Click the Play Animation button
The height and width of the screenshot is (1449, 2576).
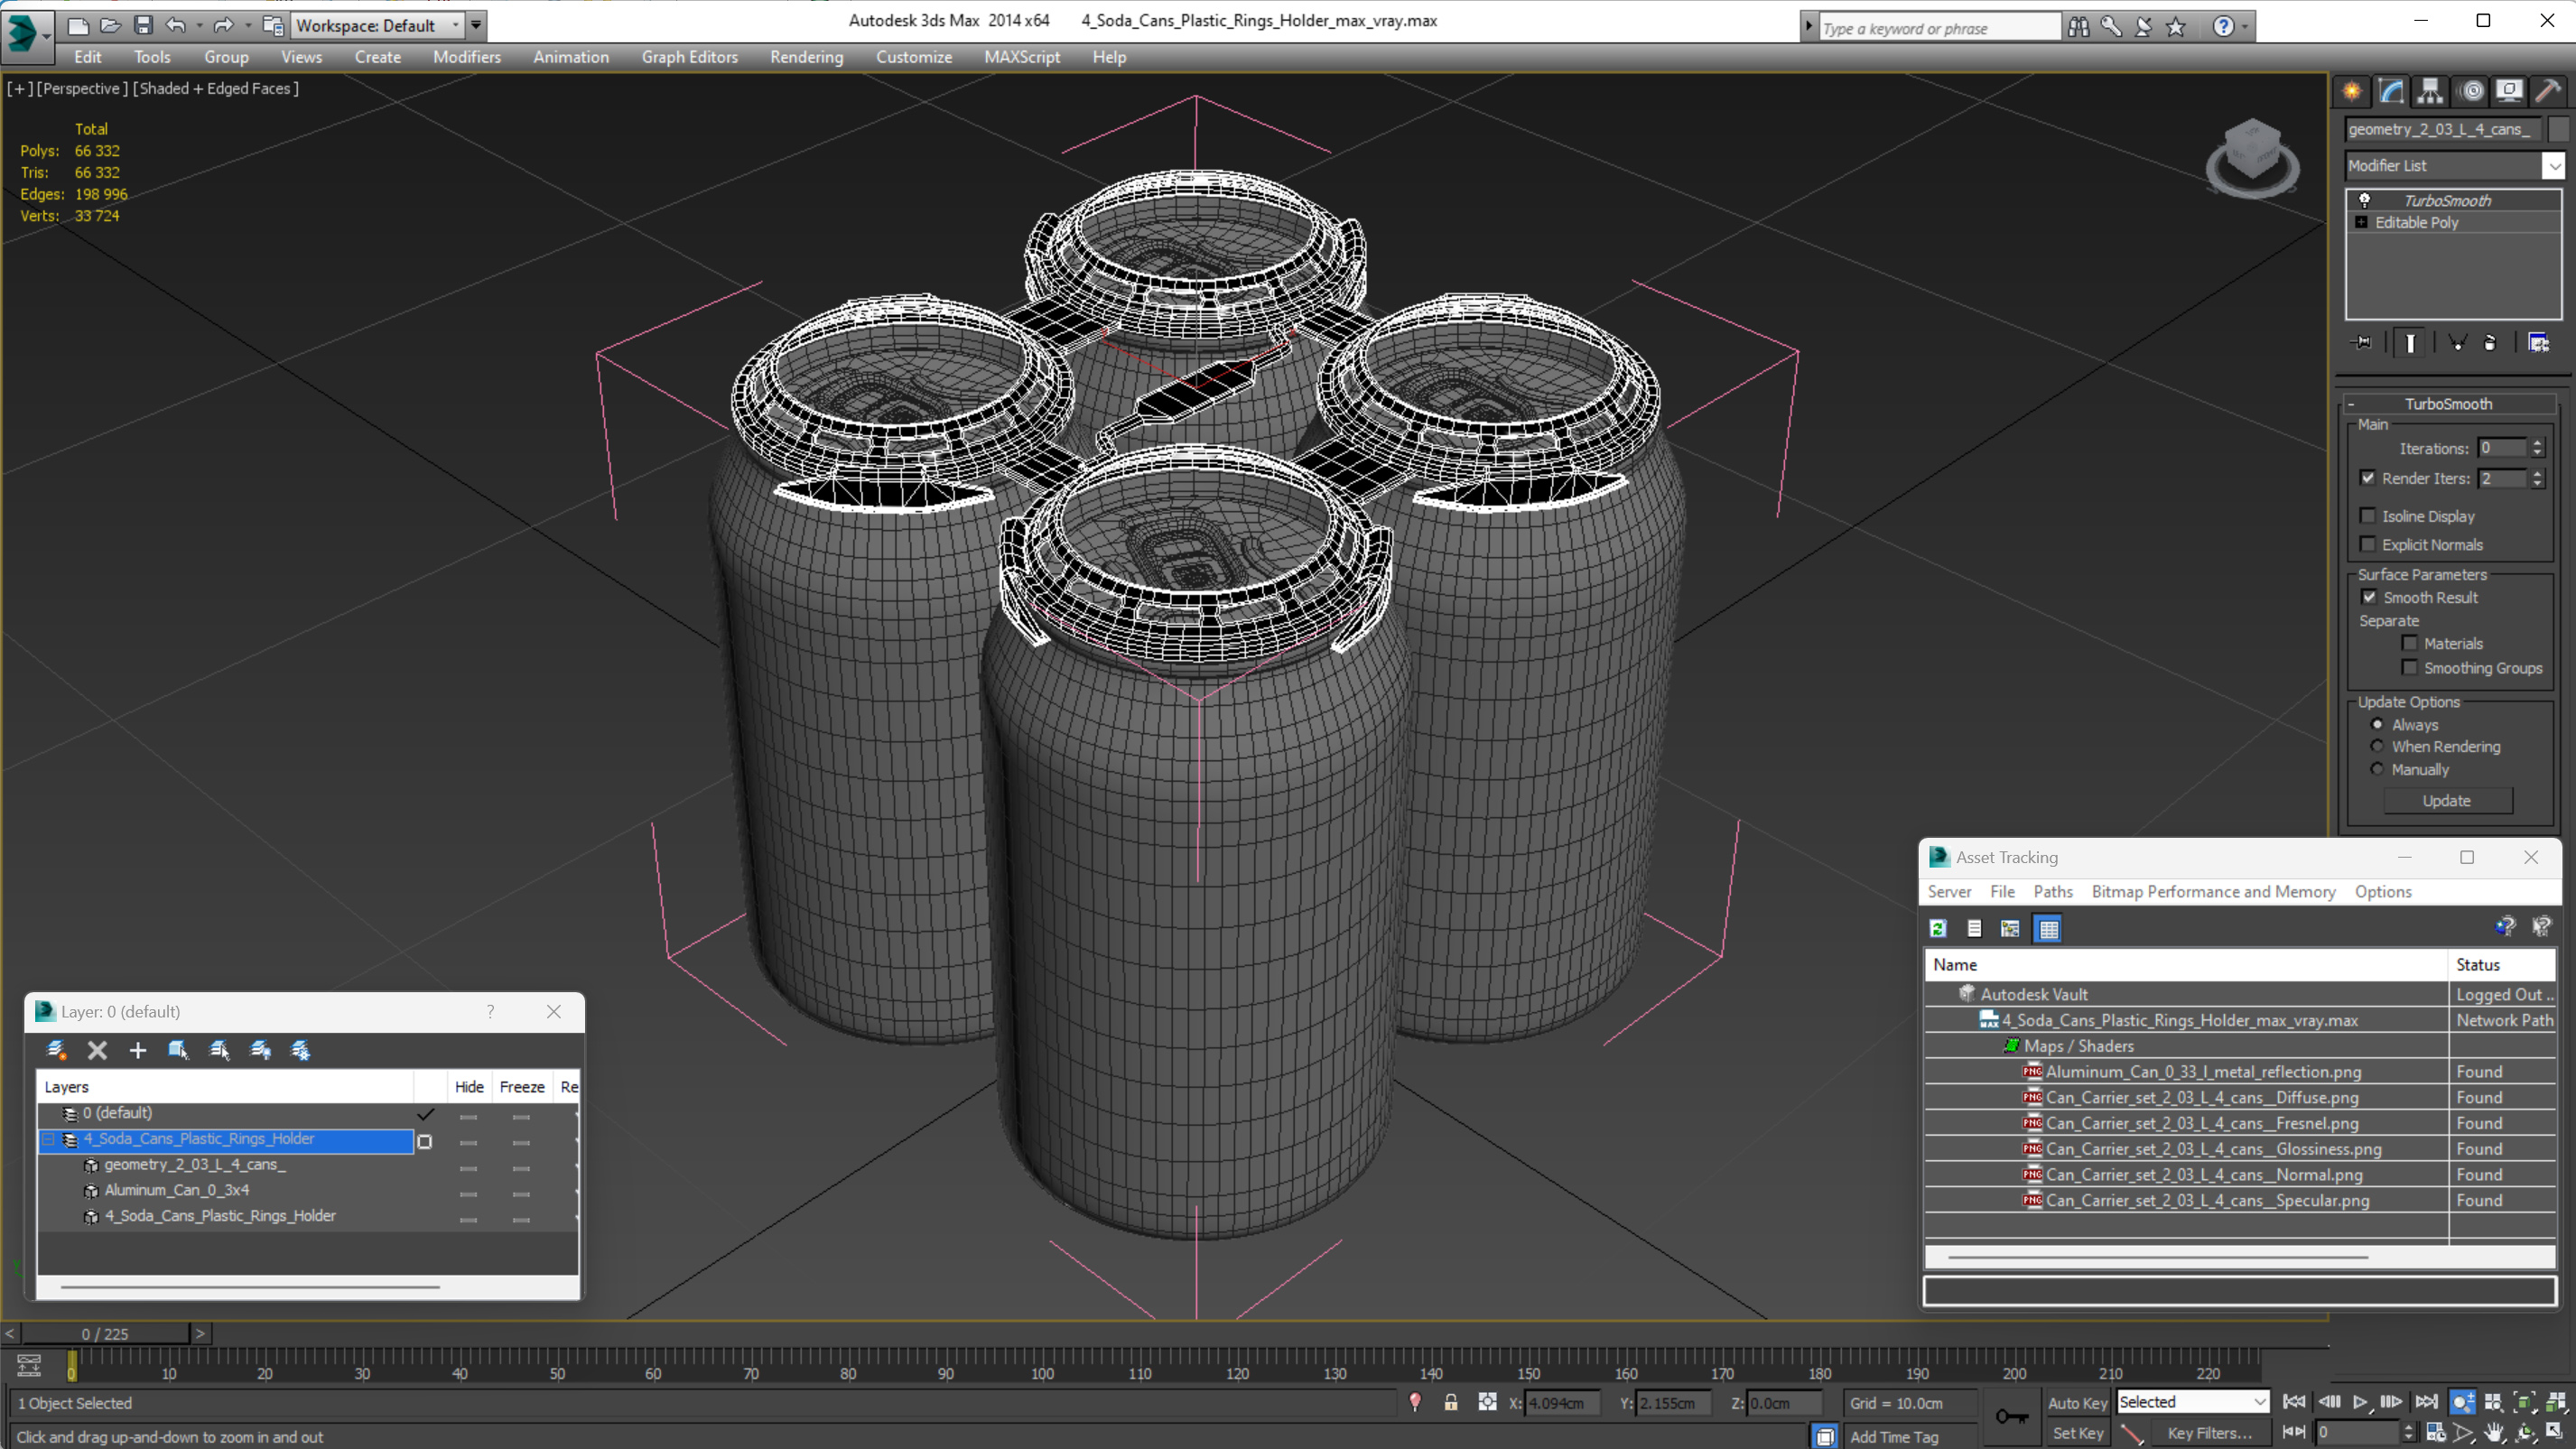coord(2360,1402)
